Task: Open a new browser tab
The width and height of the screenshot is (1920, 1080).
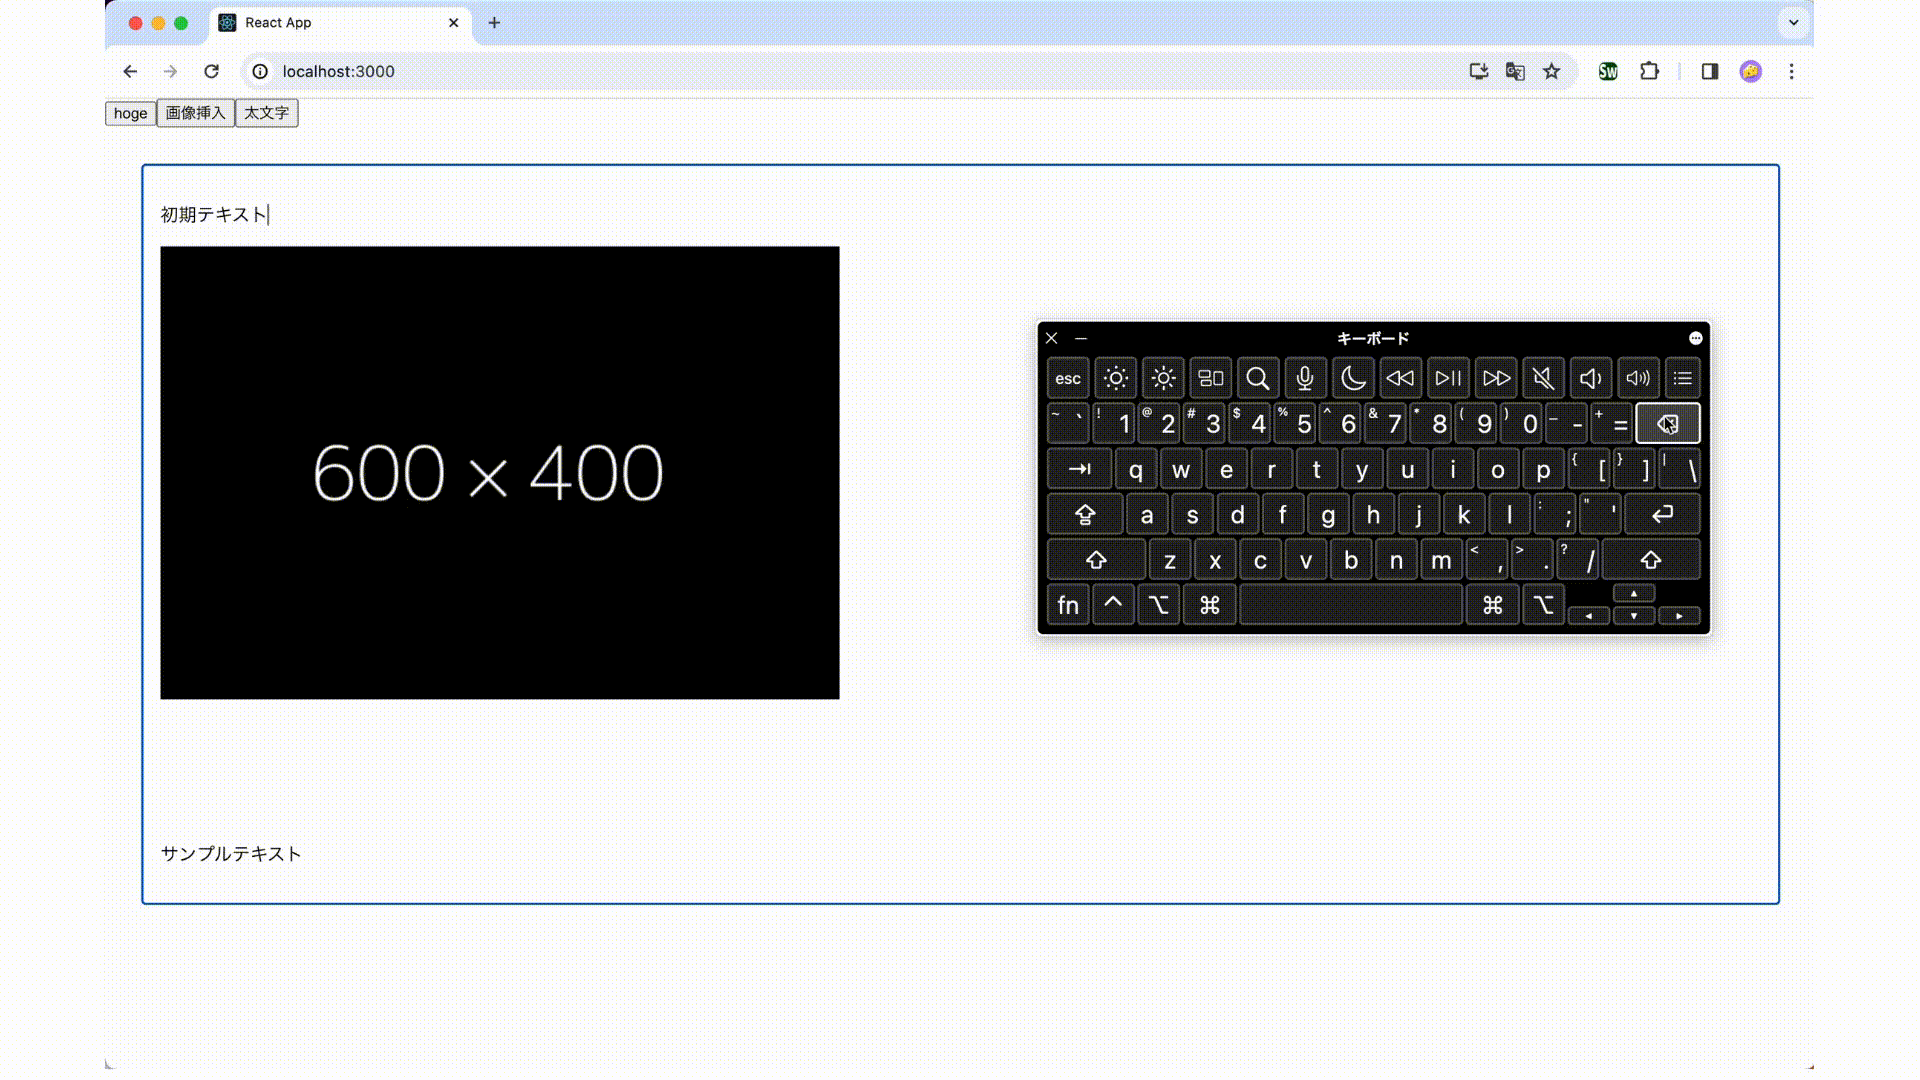Action: pos(494,22)
